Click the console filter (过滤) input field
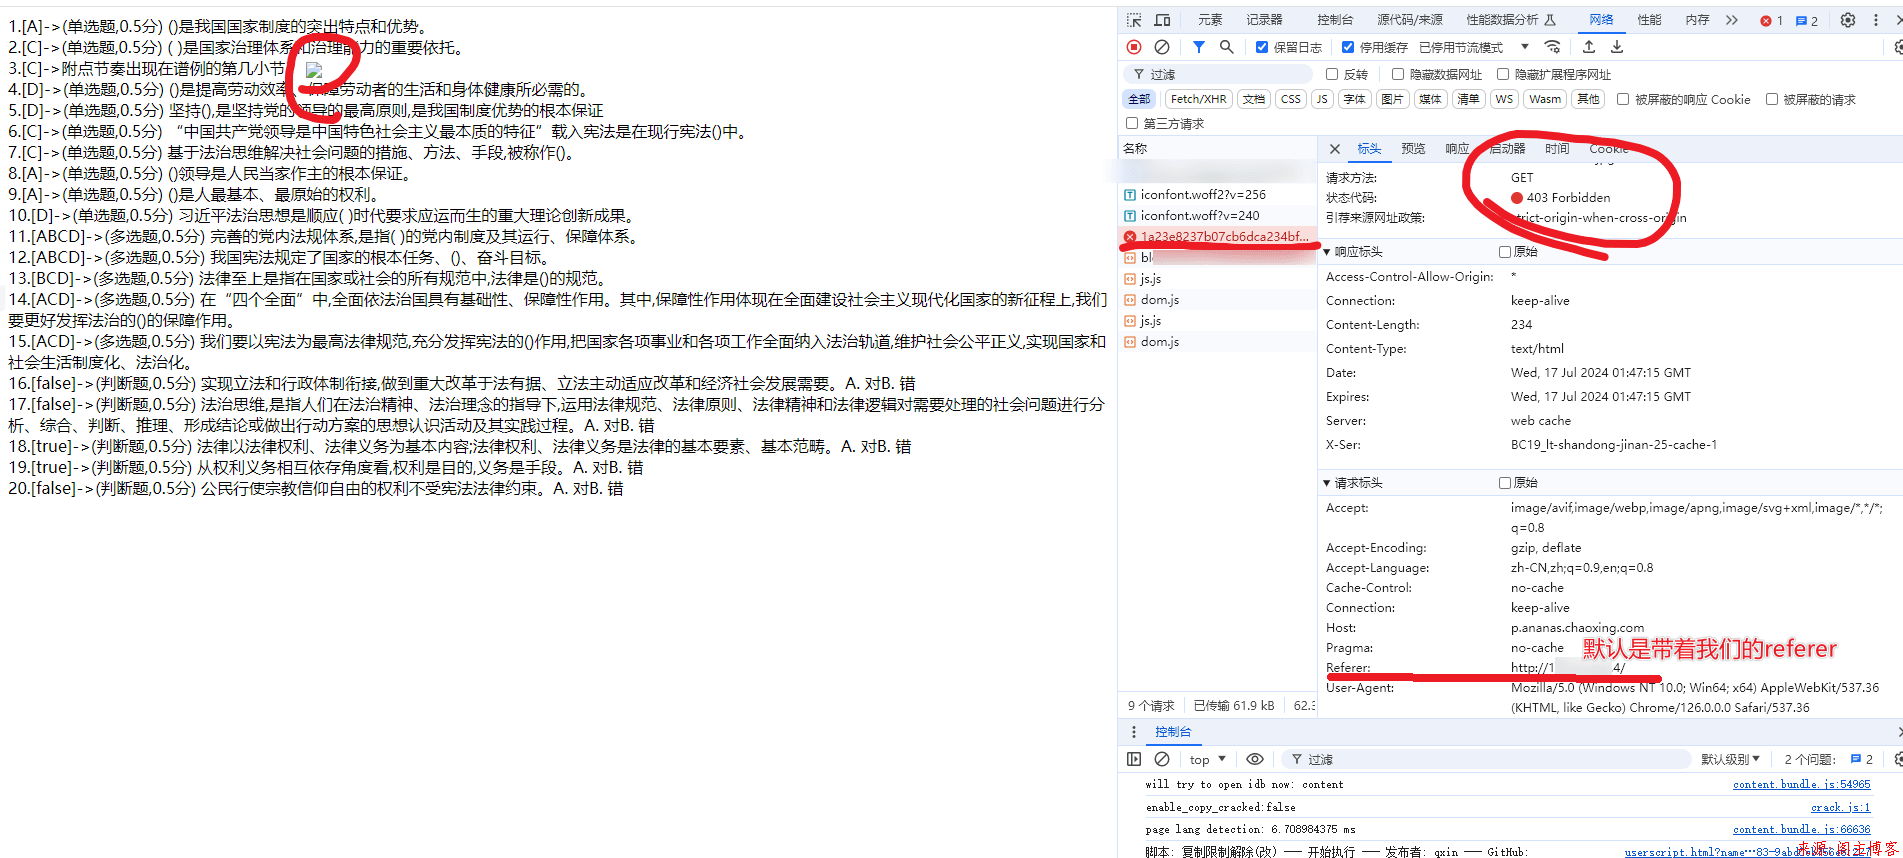The height and width of the screenshot is (858, 1903). coord(1486,759)
